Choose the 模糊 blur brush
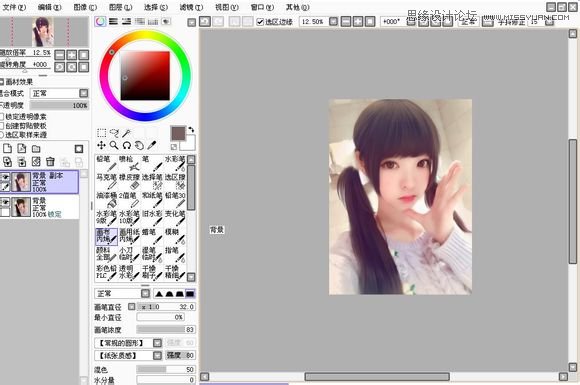Viewport: 580px width, 385px height. pos(175,236)
